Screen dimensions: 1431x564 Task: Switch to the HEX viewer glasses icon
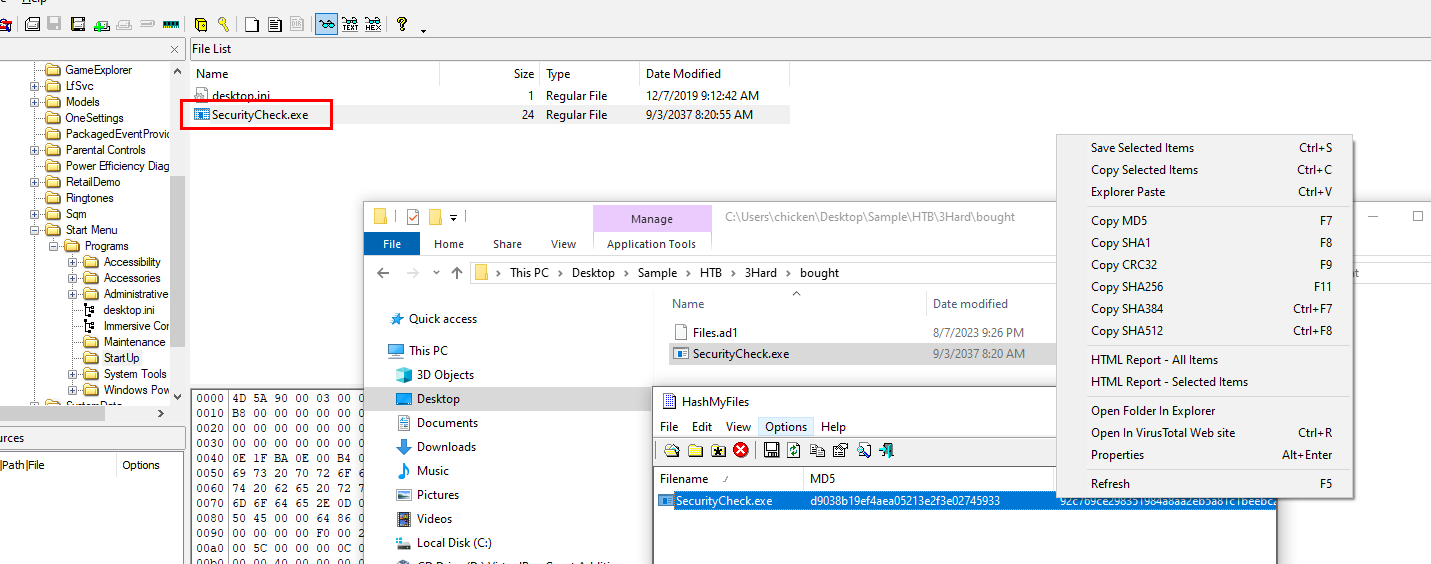pyautogui.click(x=373, y=24)
